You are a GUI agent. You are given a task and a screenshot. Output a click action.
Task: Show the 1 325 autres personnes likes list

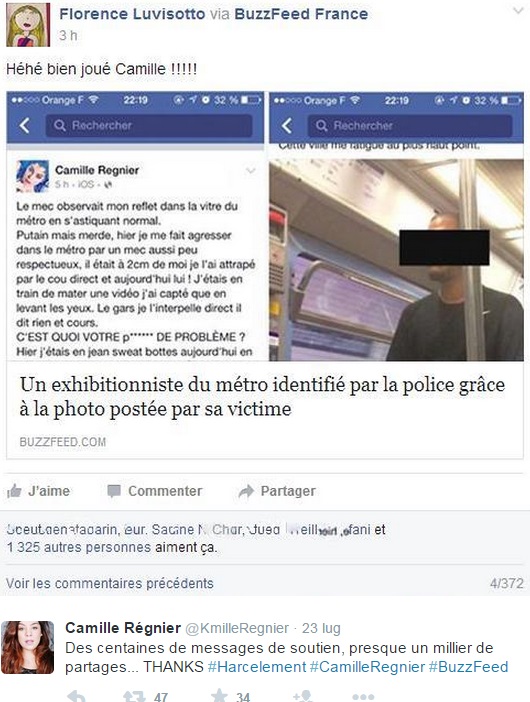click(x=79, y=547)
